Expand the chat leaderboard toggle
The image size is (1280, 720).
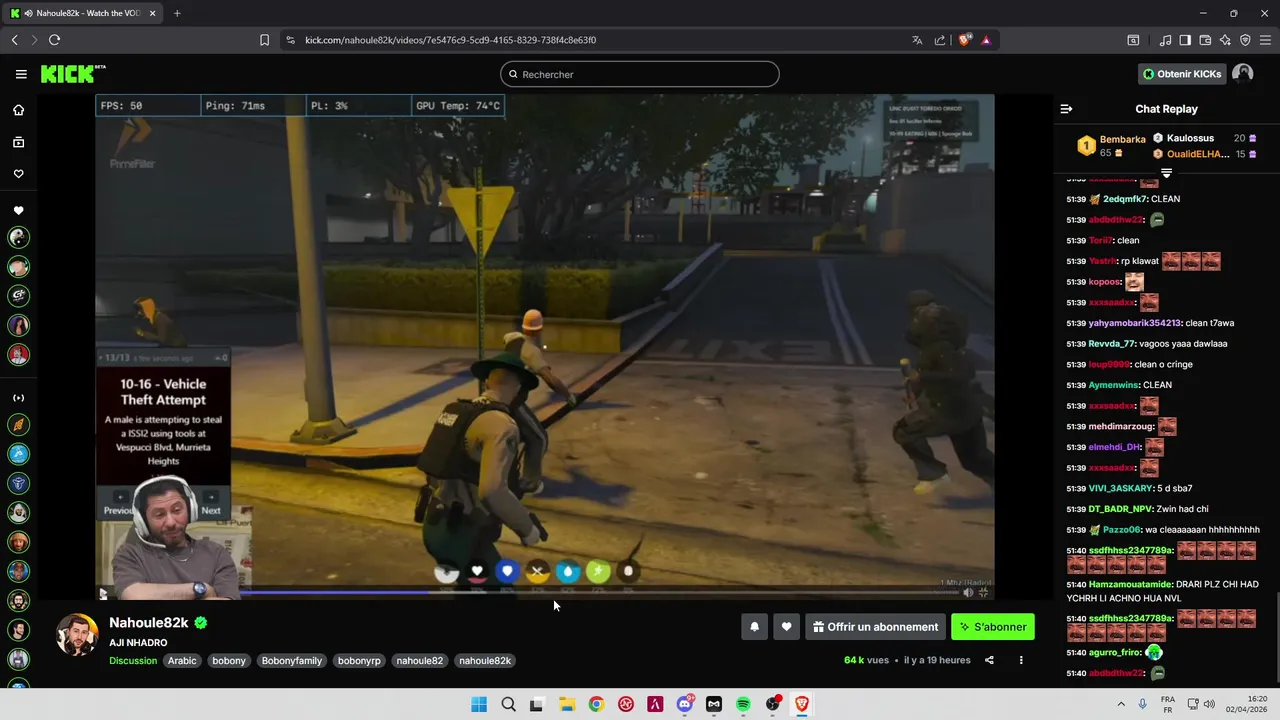[1166, 173]
